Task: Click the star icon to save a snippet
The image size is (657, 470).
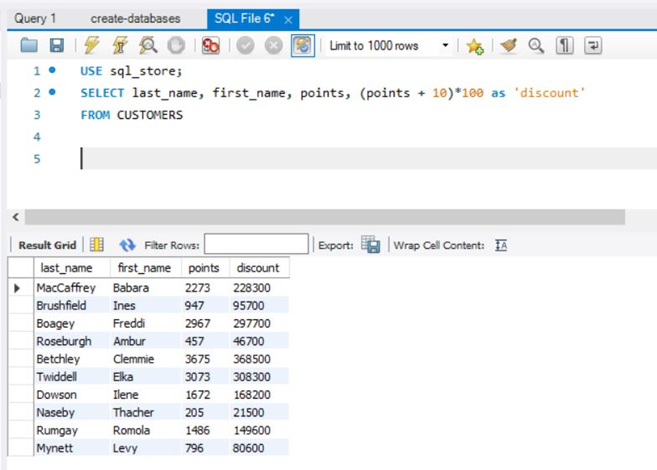Action: point(474,46)
